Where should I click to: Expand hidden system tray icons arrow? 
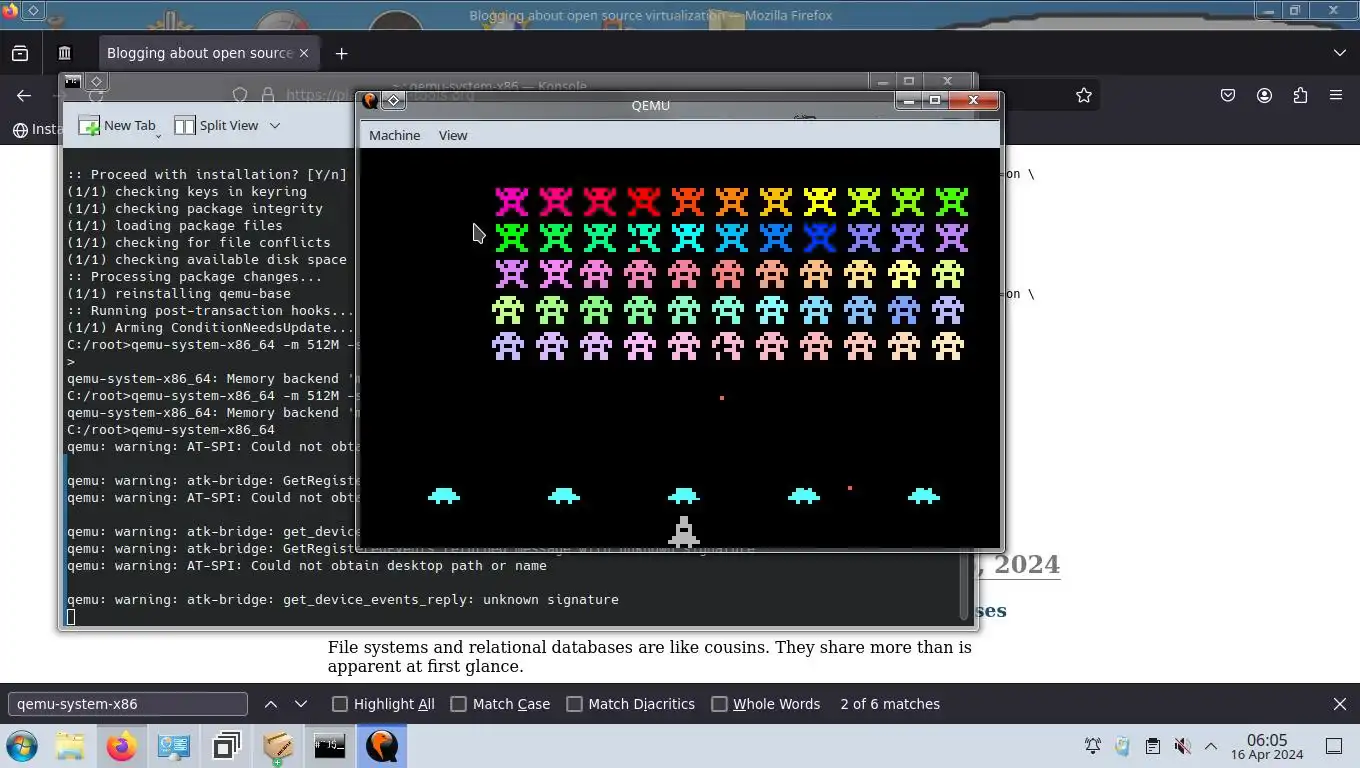coord(1210,746)
